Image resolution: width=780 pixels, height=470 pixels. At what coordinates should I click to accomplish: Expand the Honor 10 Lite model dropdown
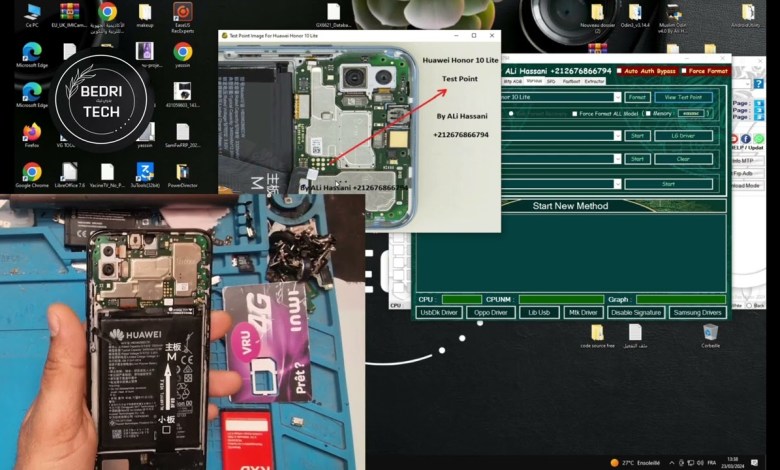[x=617, y=97]
